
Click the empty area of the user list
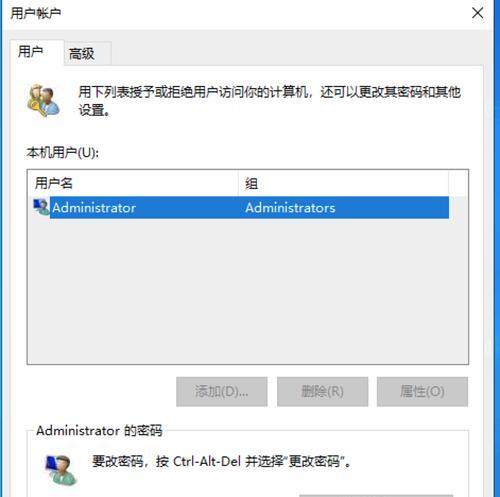coord(247,291)
